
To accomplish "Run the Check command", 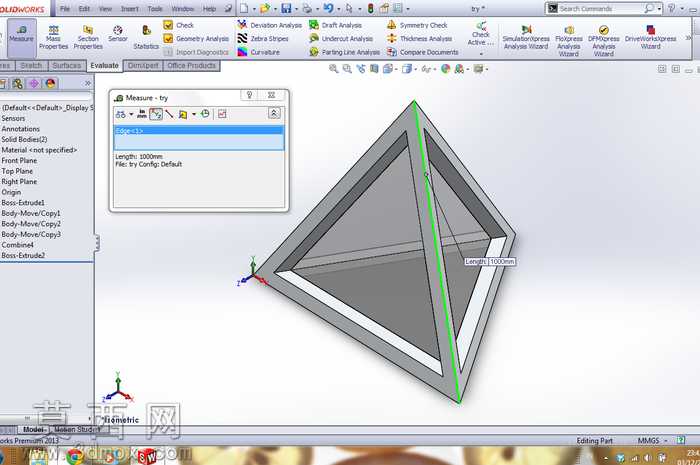I will pos(179,25).
